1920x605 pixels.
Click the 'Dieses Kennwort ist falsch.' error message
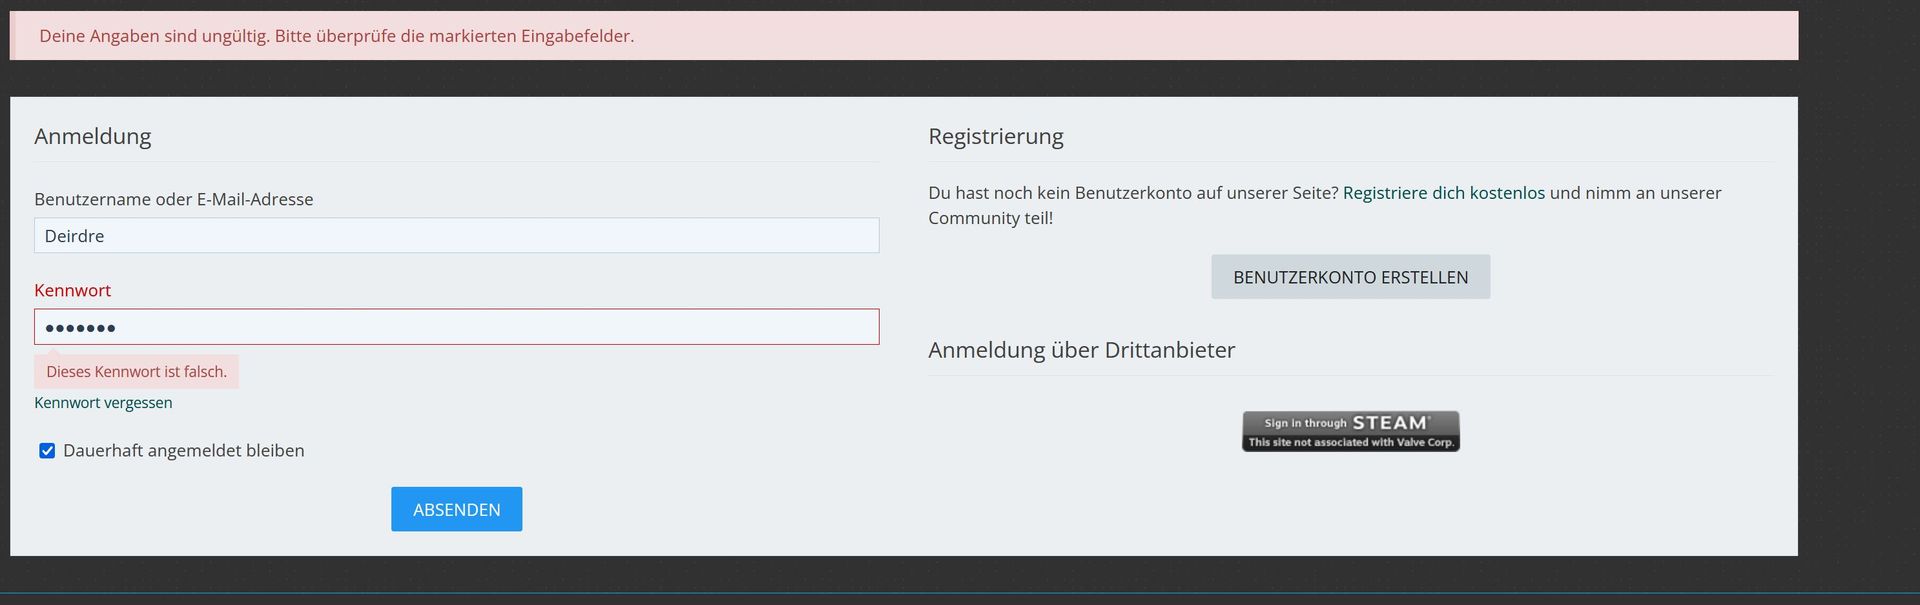click(136, 372)
